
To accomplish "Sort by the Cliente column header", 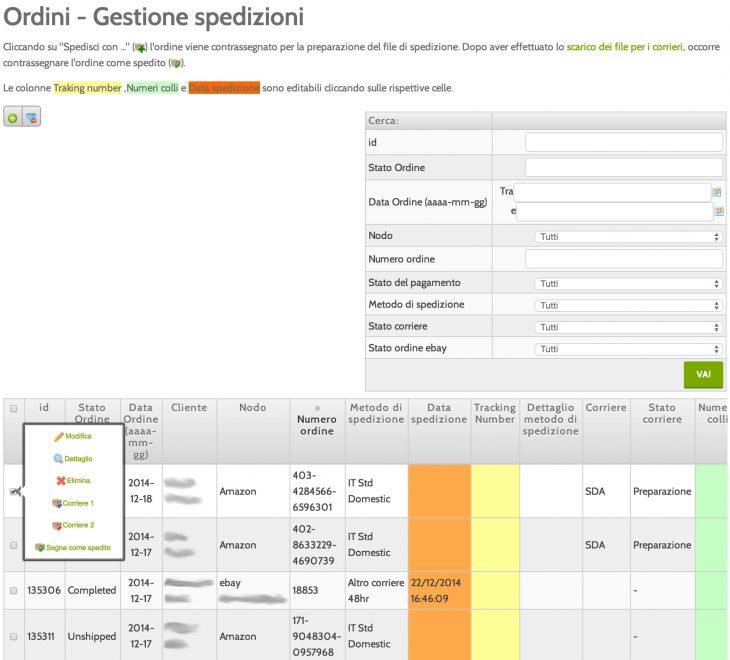I will (189, 407).
